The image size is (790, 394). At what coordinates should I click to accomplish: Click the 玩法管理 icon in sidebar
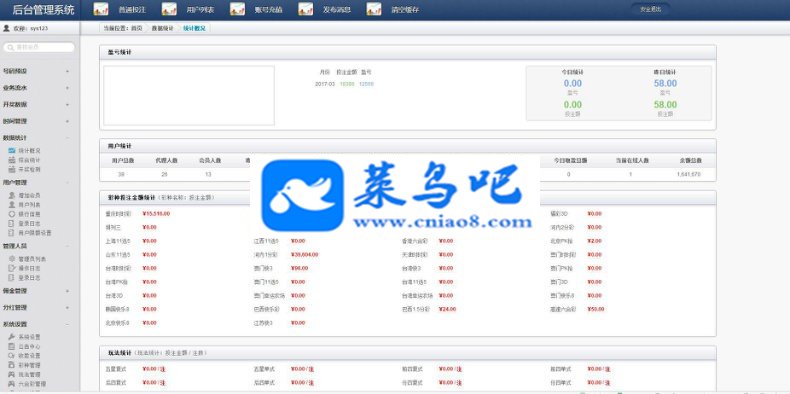click(x=12, y=374)
